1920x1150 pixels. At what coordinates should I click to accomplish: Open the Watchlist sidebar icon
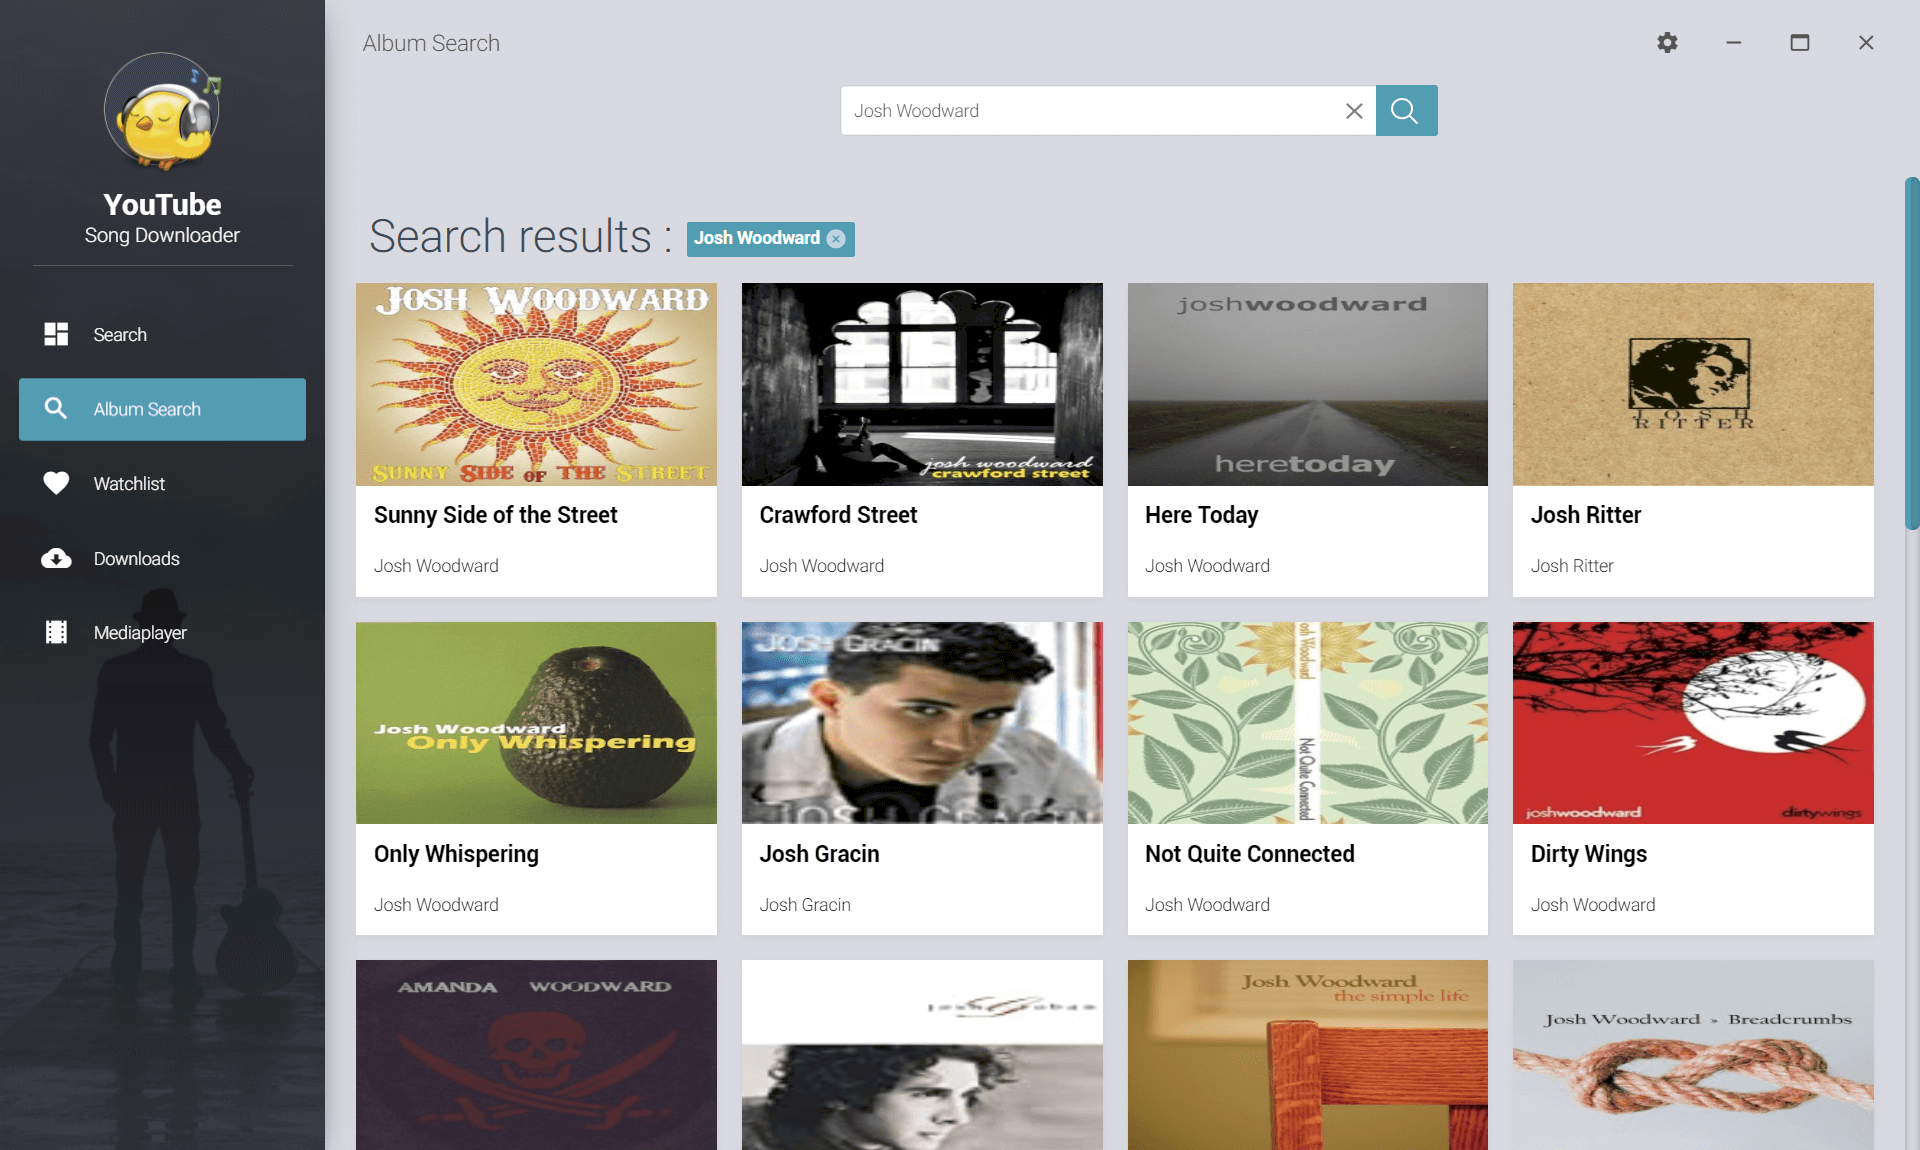pos(53,483)
